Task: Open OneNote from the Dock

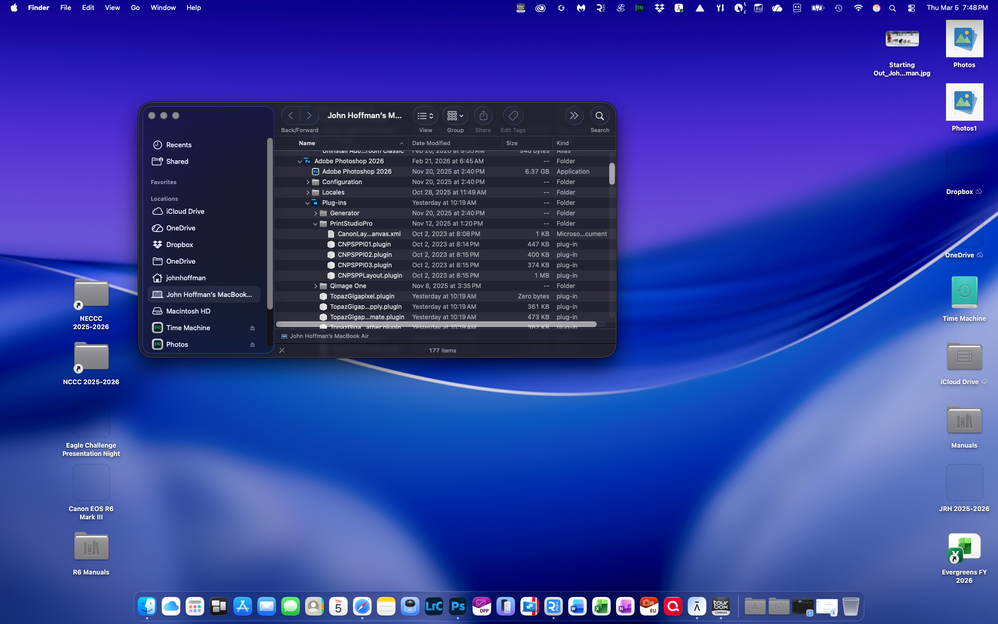Action: 625,606
